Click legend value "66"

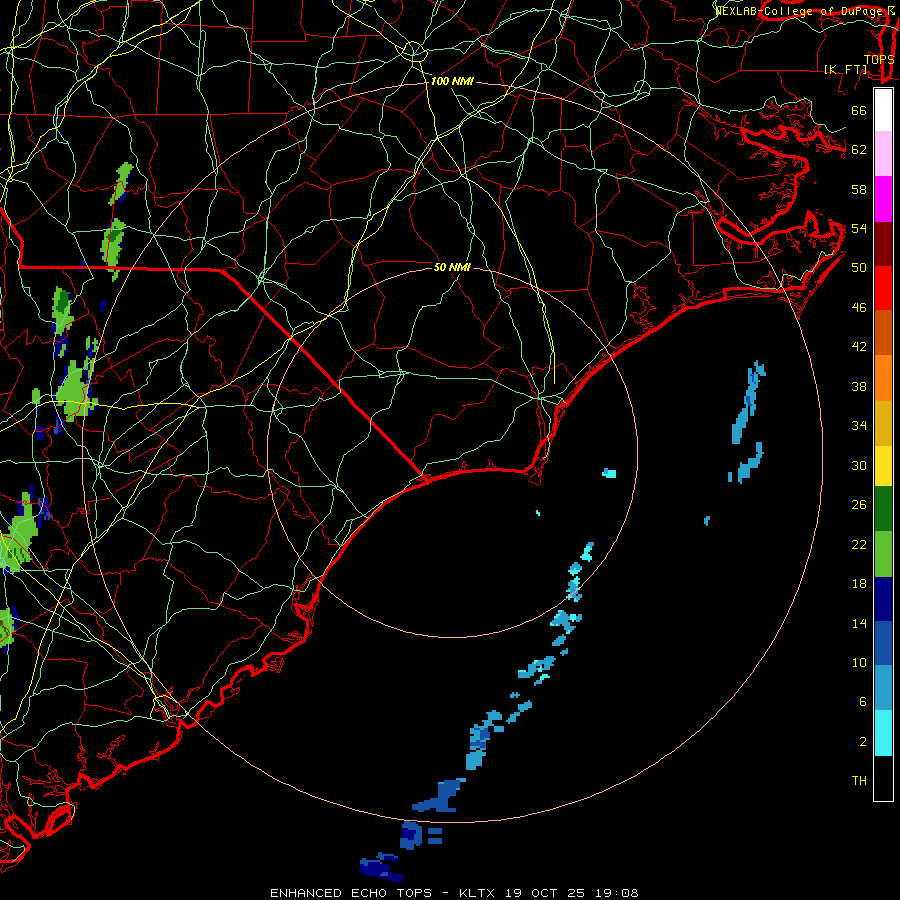(859, 111)
